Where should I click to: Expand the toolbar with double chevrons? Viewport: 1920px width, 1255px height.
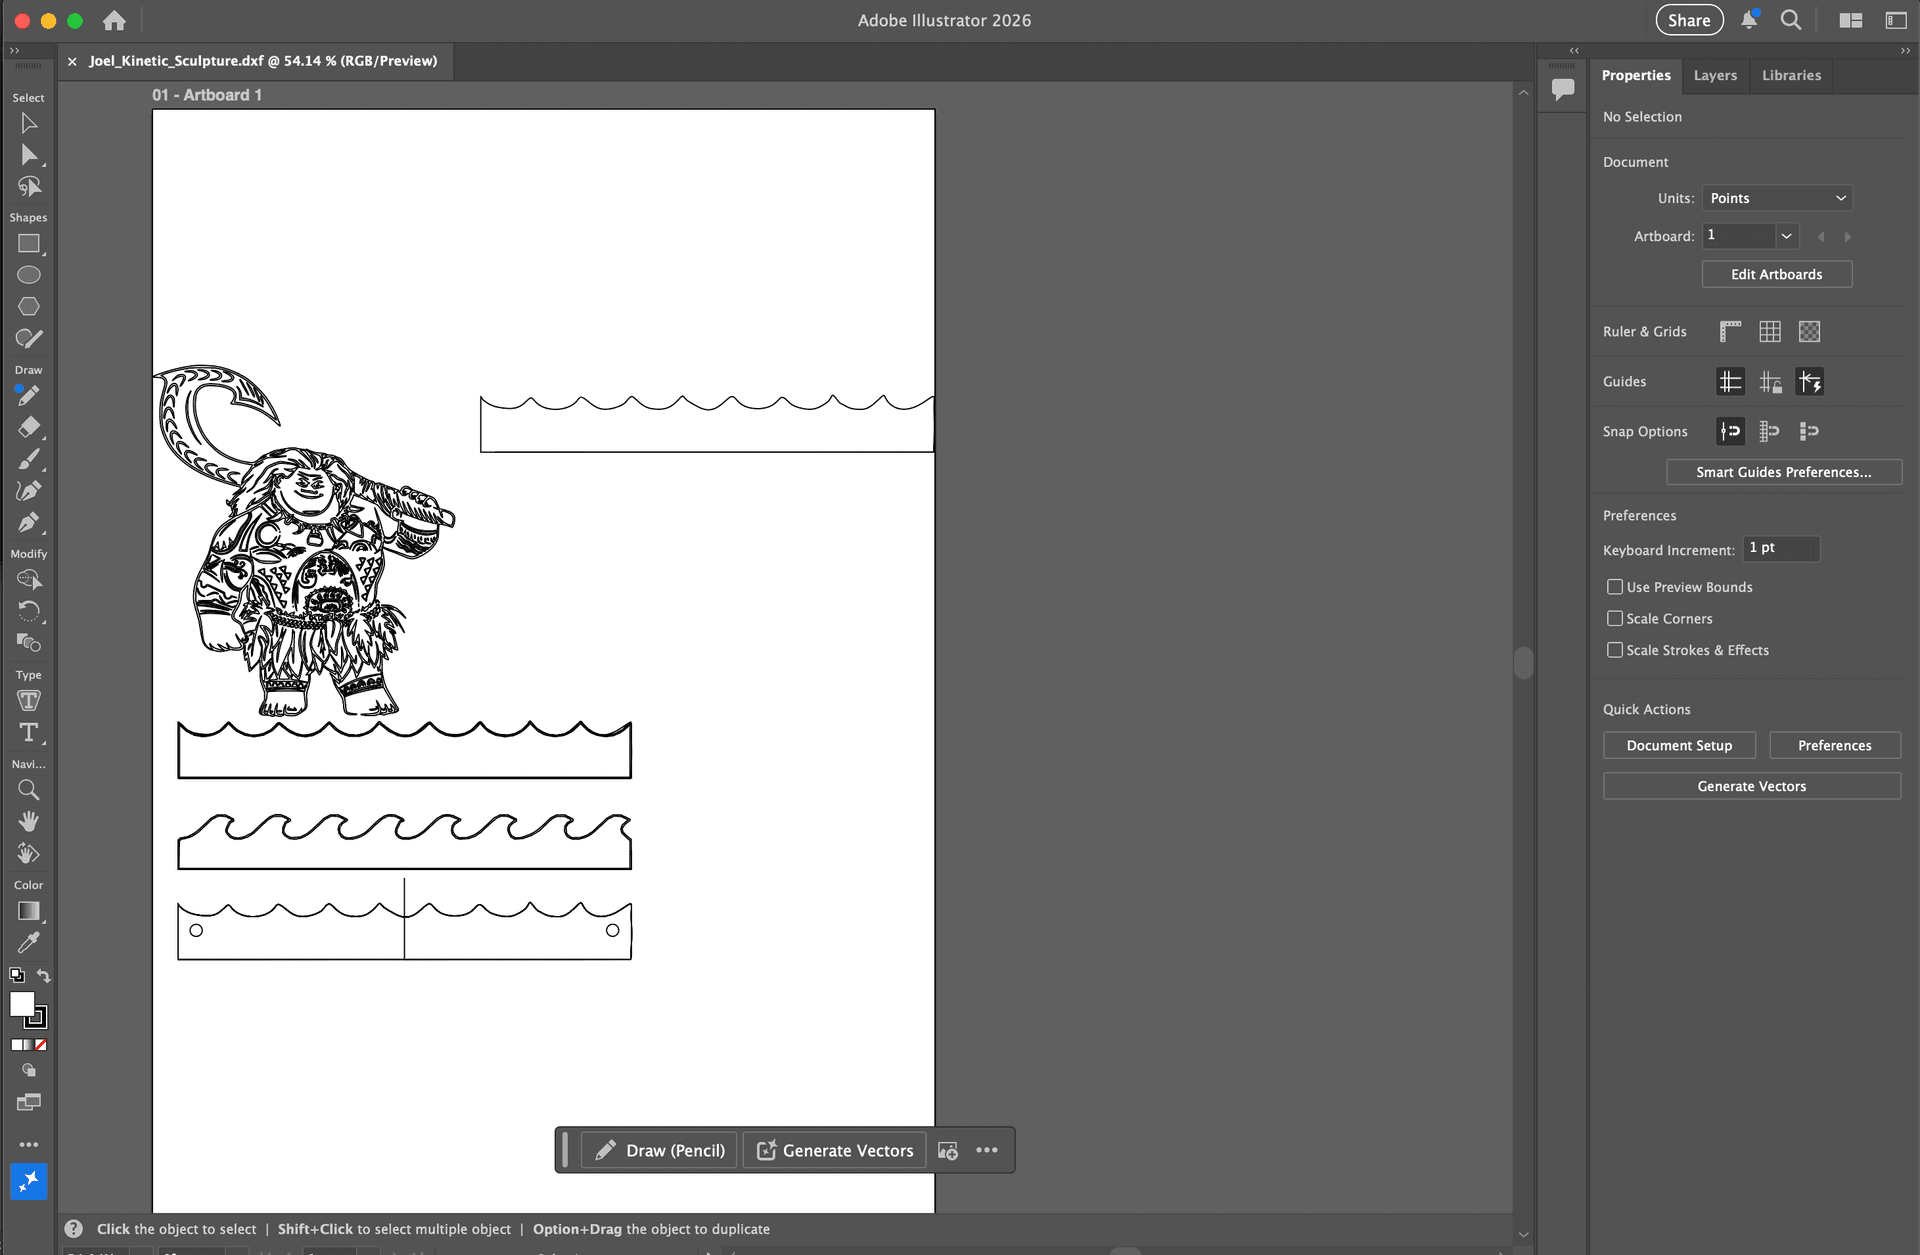click(14, 50)
